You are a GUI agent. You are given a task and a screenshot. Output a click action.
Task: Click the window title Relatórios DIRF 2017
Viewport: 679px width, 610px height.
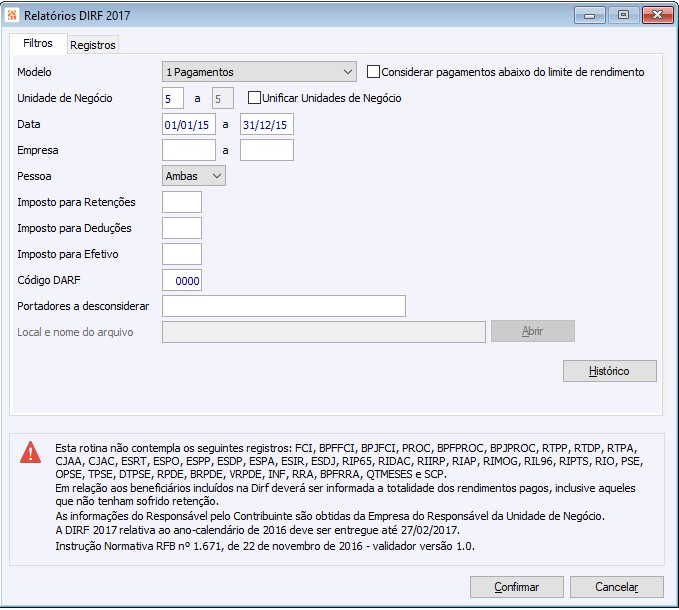tap(77, 16)
